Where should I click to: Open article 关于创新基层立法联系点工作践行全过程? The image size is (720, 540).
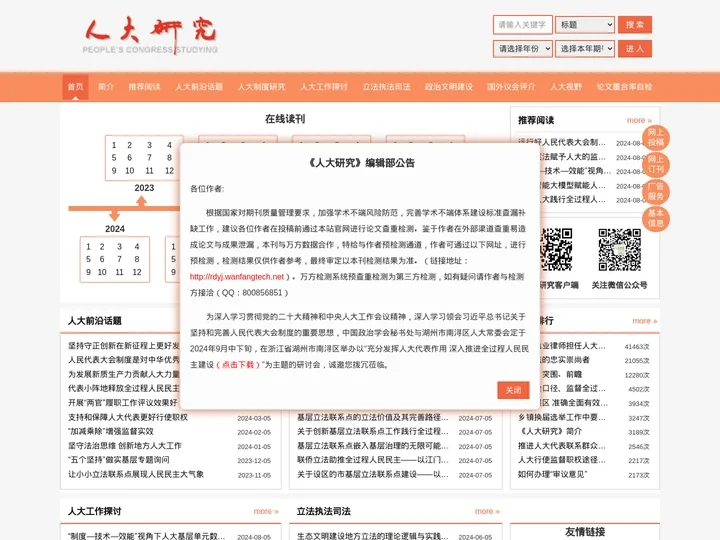pyautogui.click(x=373, y=431)
